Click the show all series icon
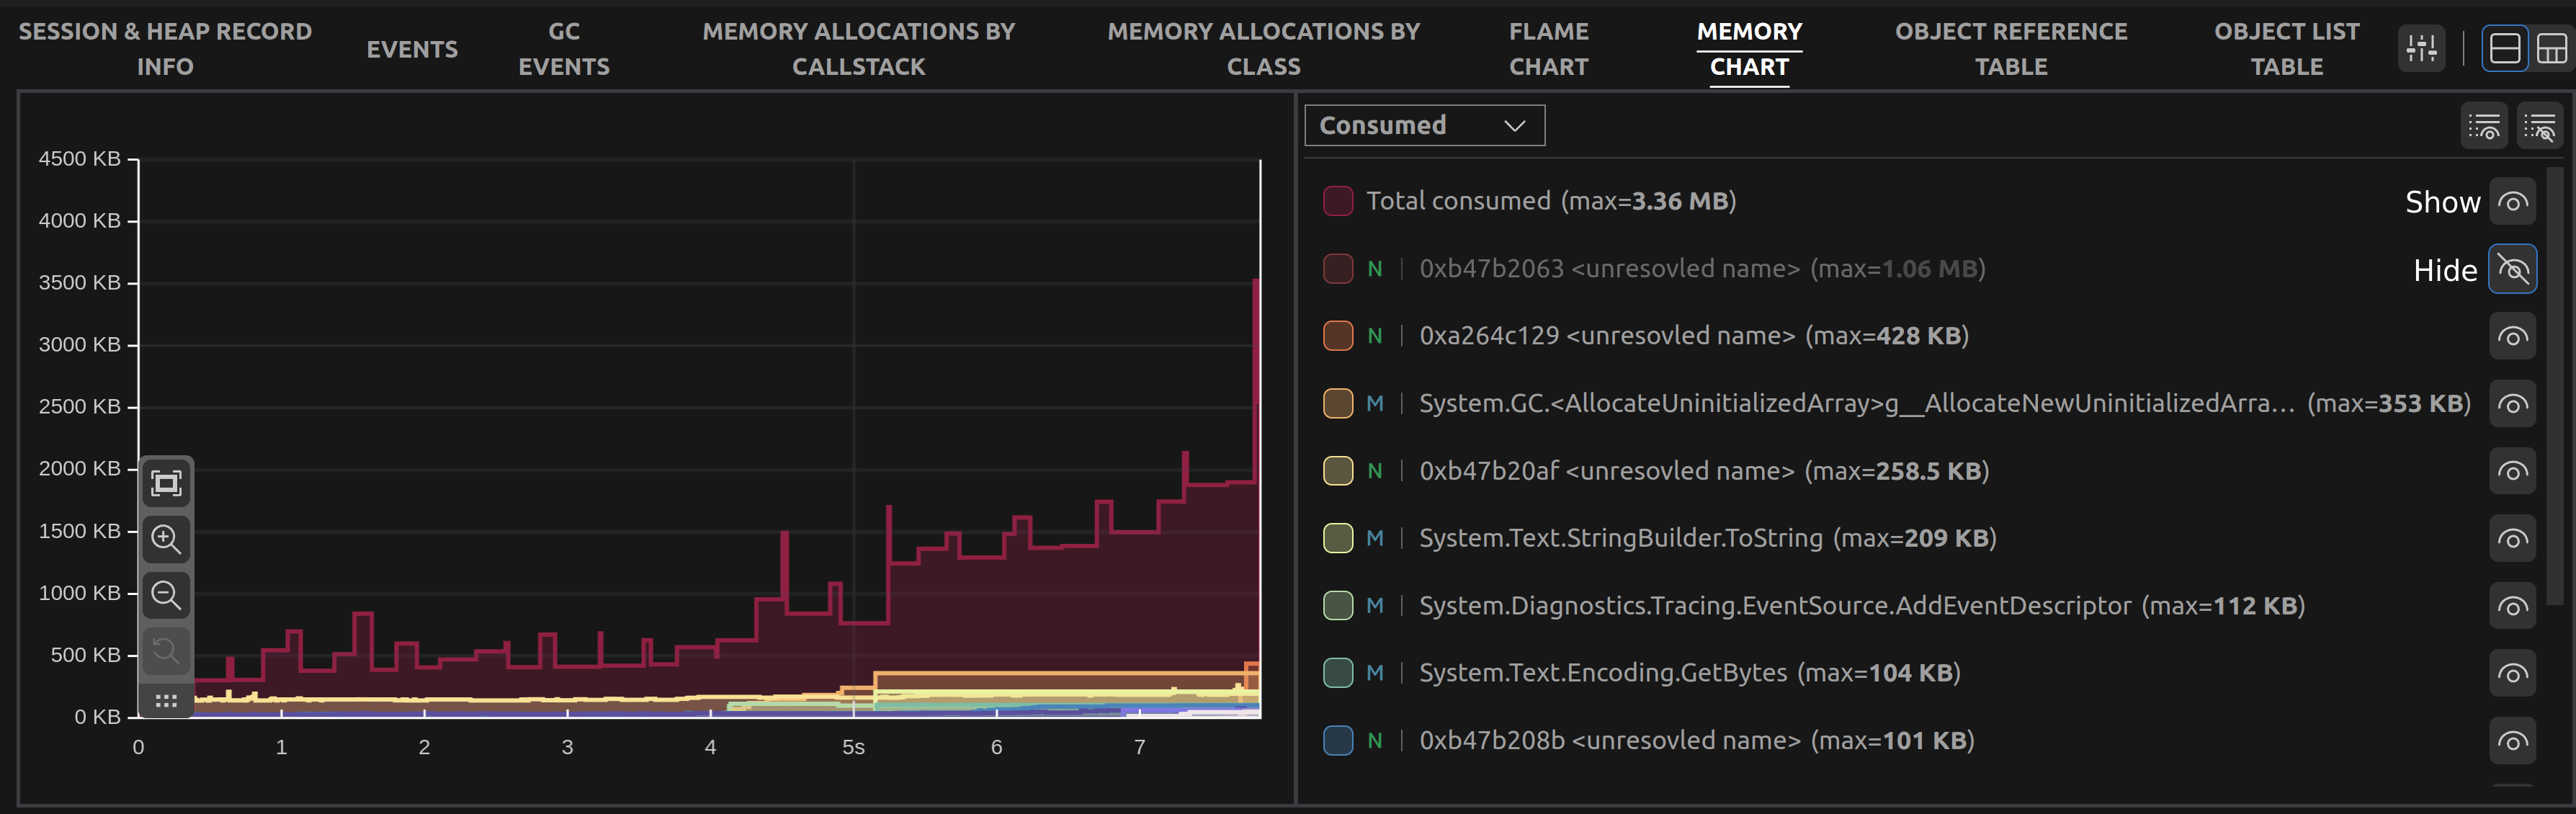 pyautogui.click(x=2483, y=127)
